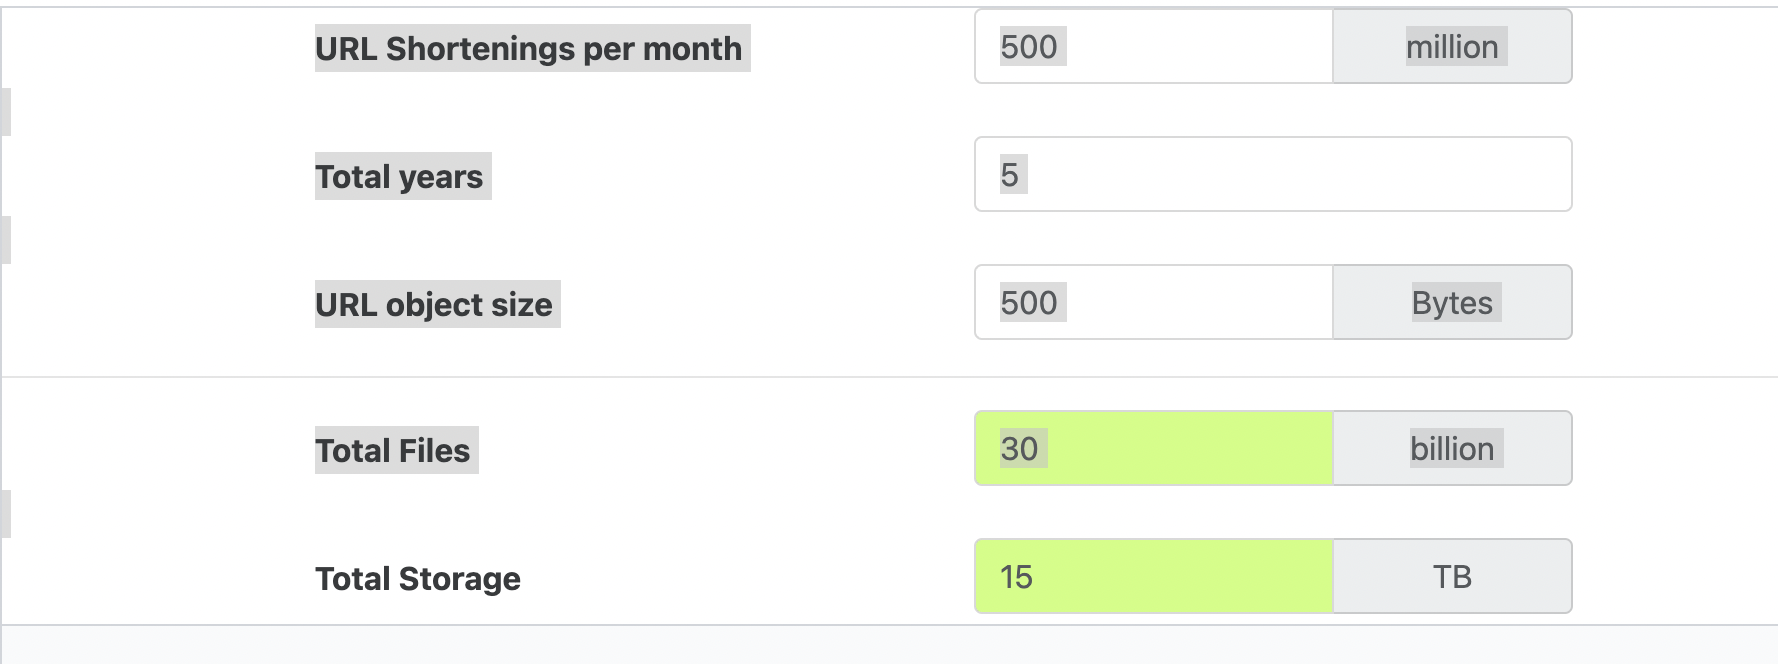
Task: Click the highlighted number 30 in Total Files
Action: [x=1020, y=449]
